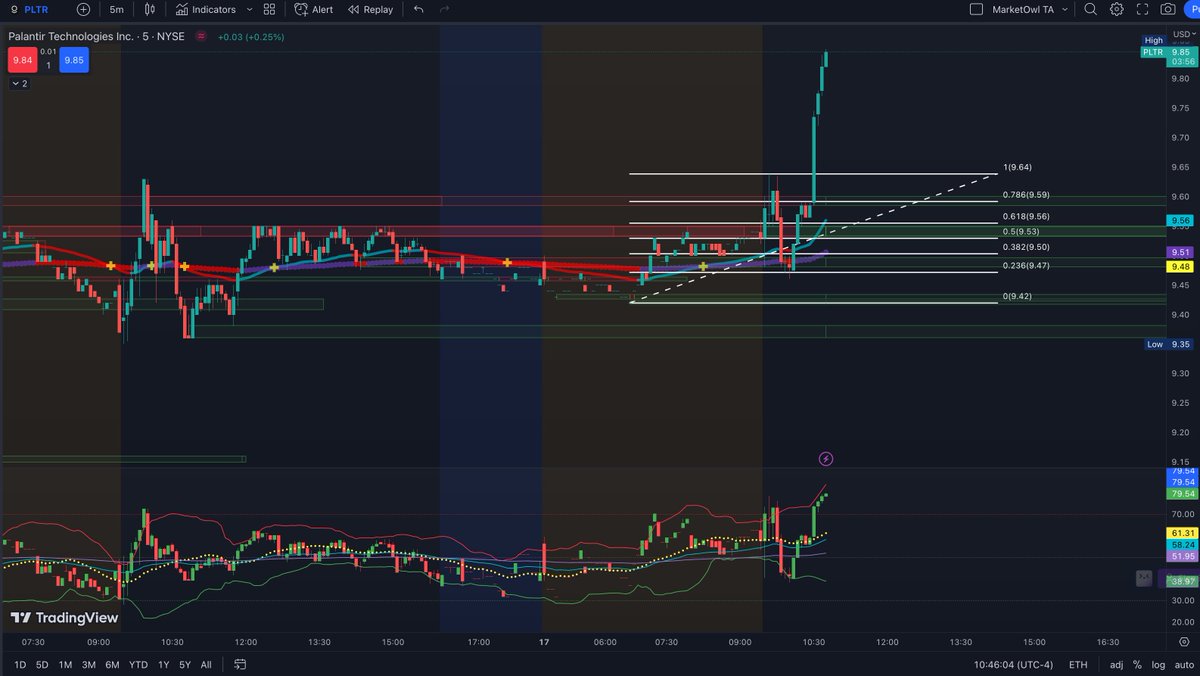Open the timezone menu showing 10:46:04 (UTC-4)
The image size is (1200, 676).
tap(1016, 665)
